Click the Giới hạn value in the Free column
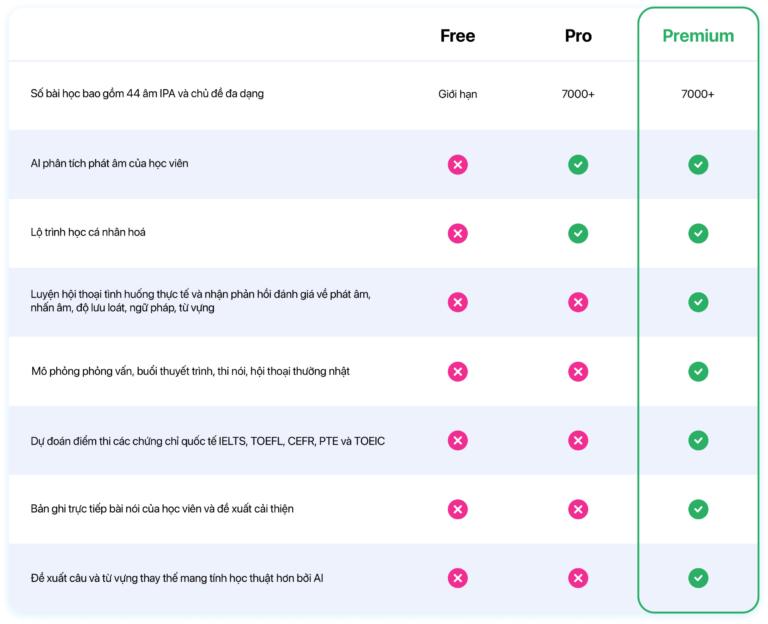The height and width of the screenshot is (624, 768). (457, 94)
